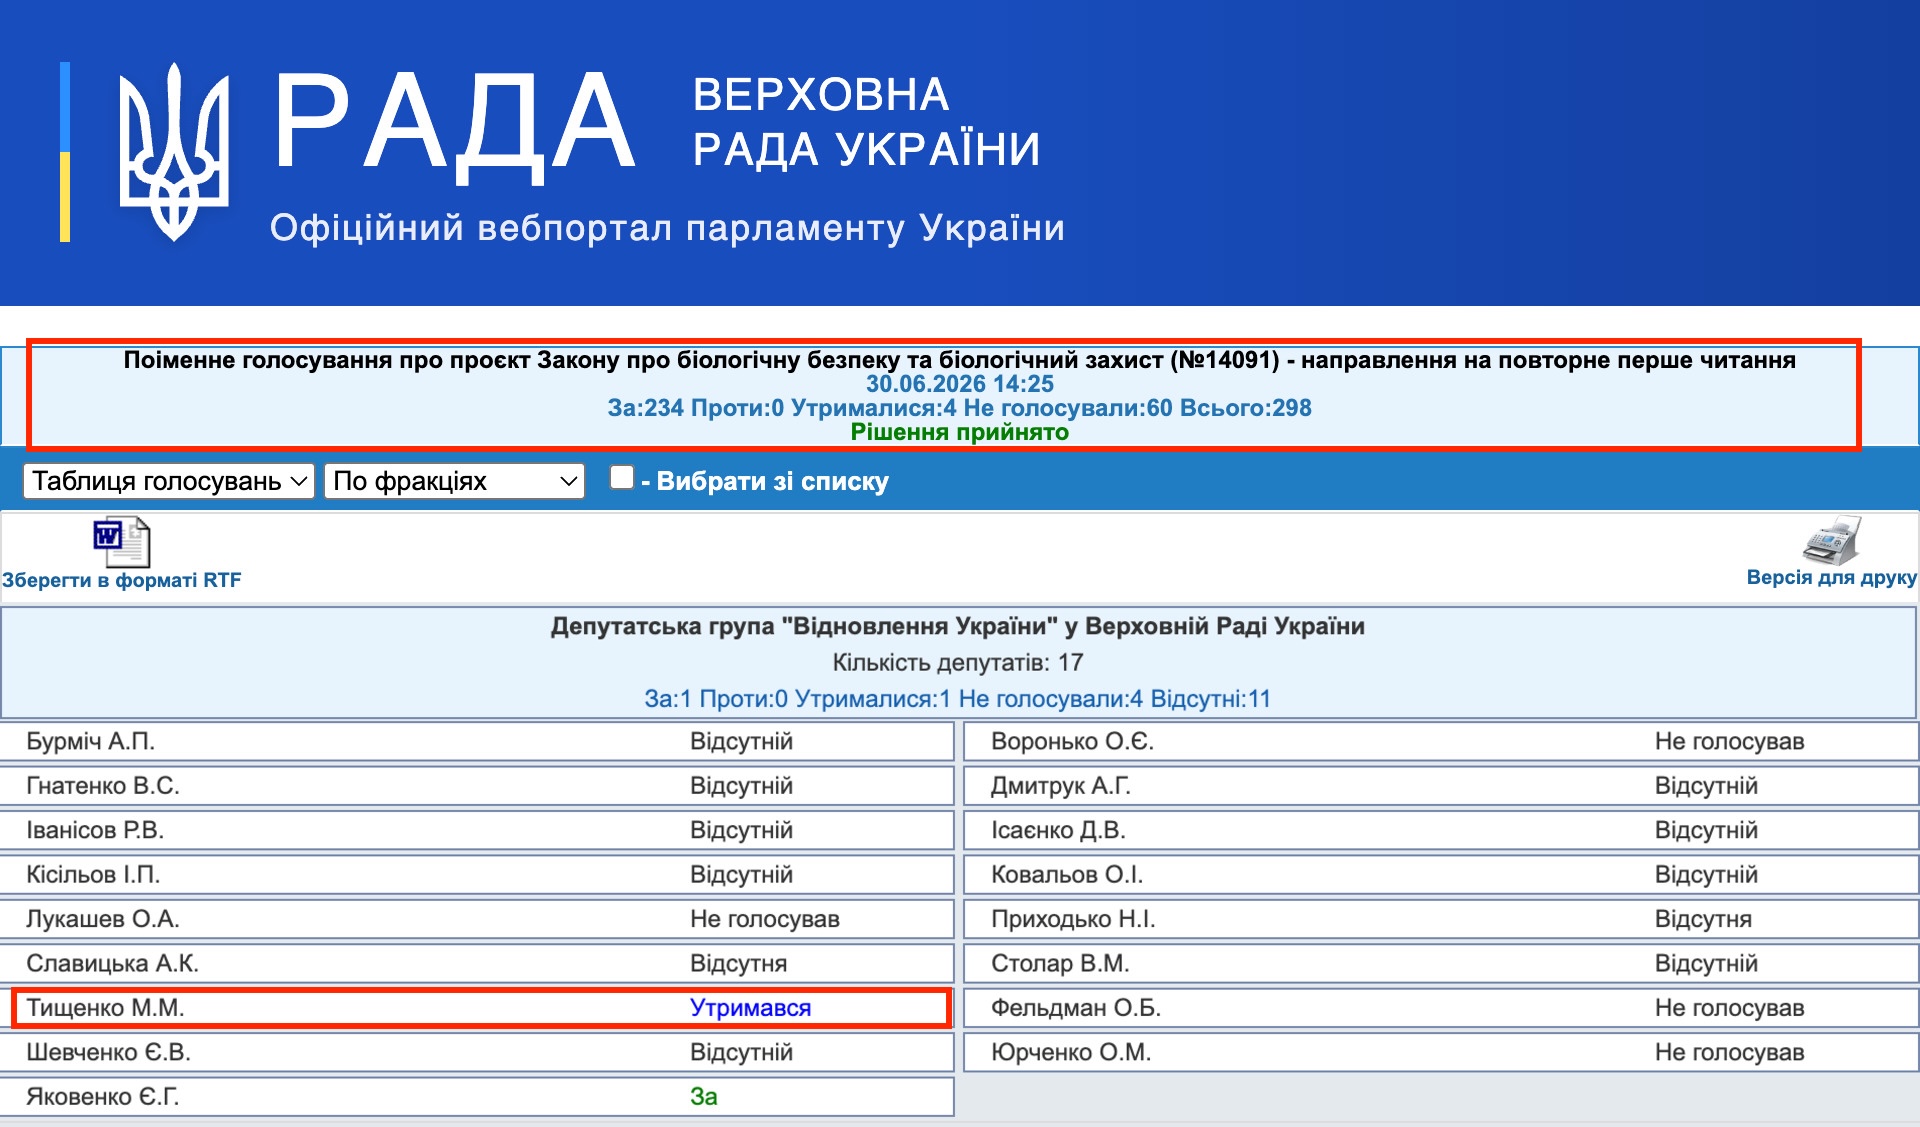This screenshot has height=1127, width=1920.
Task: Open 'Версія для друку' link
Action: pyautogui.click(x=1831, y=577)
